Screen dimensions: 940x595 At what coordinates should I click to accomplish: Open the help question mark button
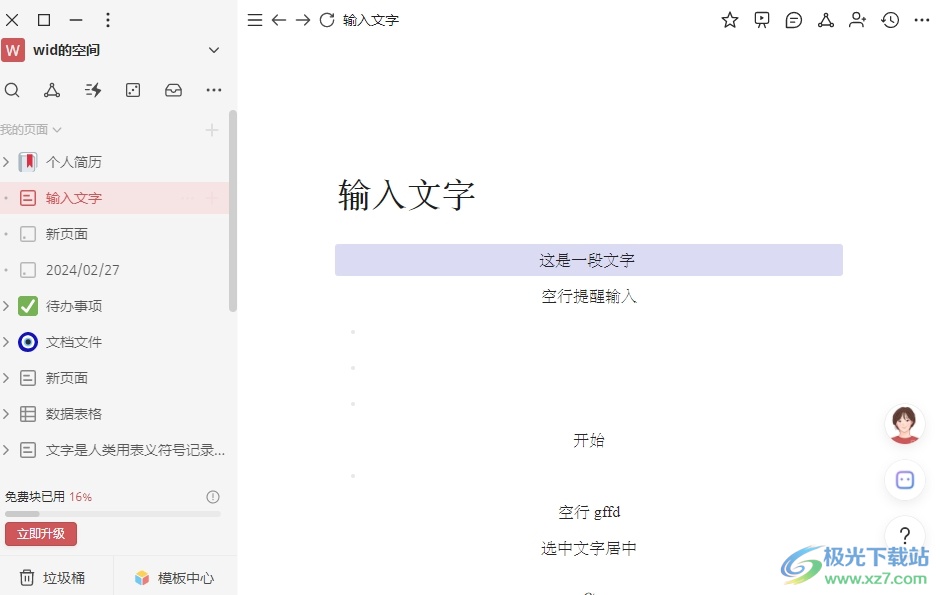click(x=905, y=534)
